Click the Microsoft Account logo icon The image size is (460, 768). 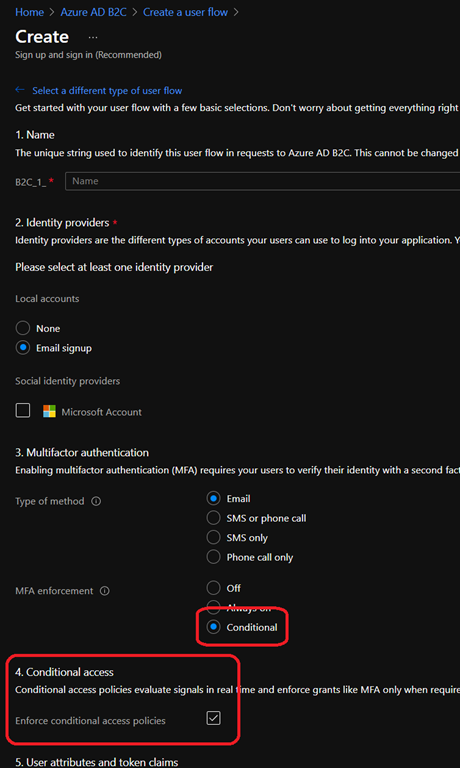49,411
